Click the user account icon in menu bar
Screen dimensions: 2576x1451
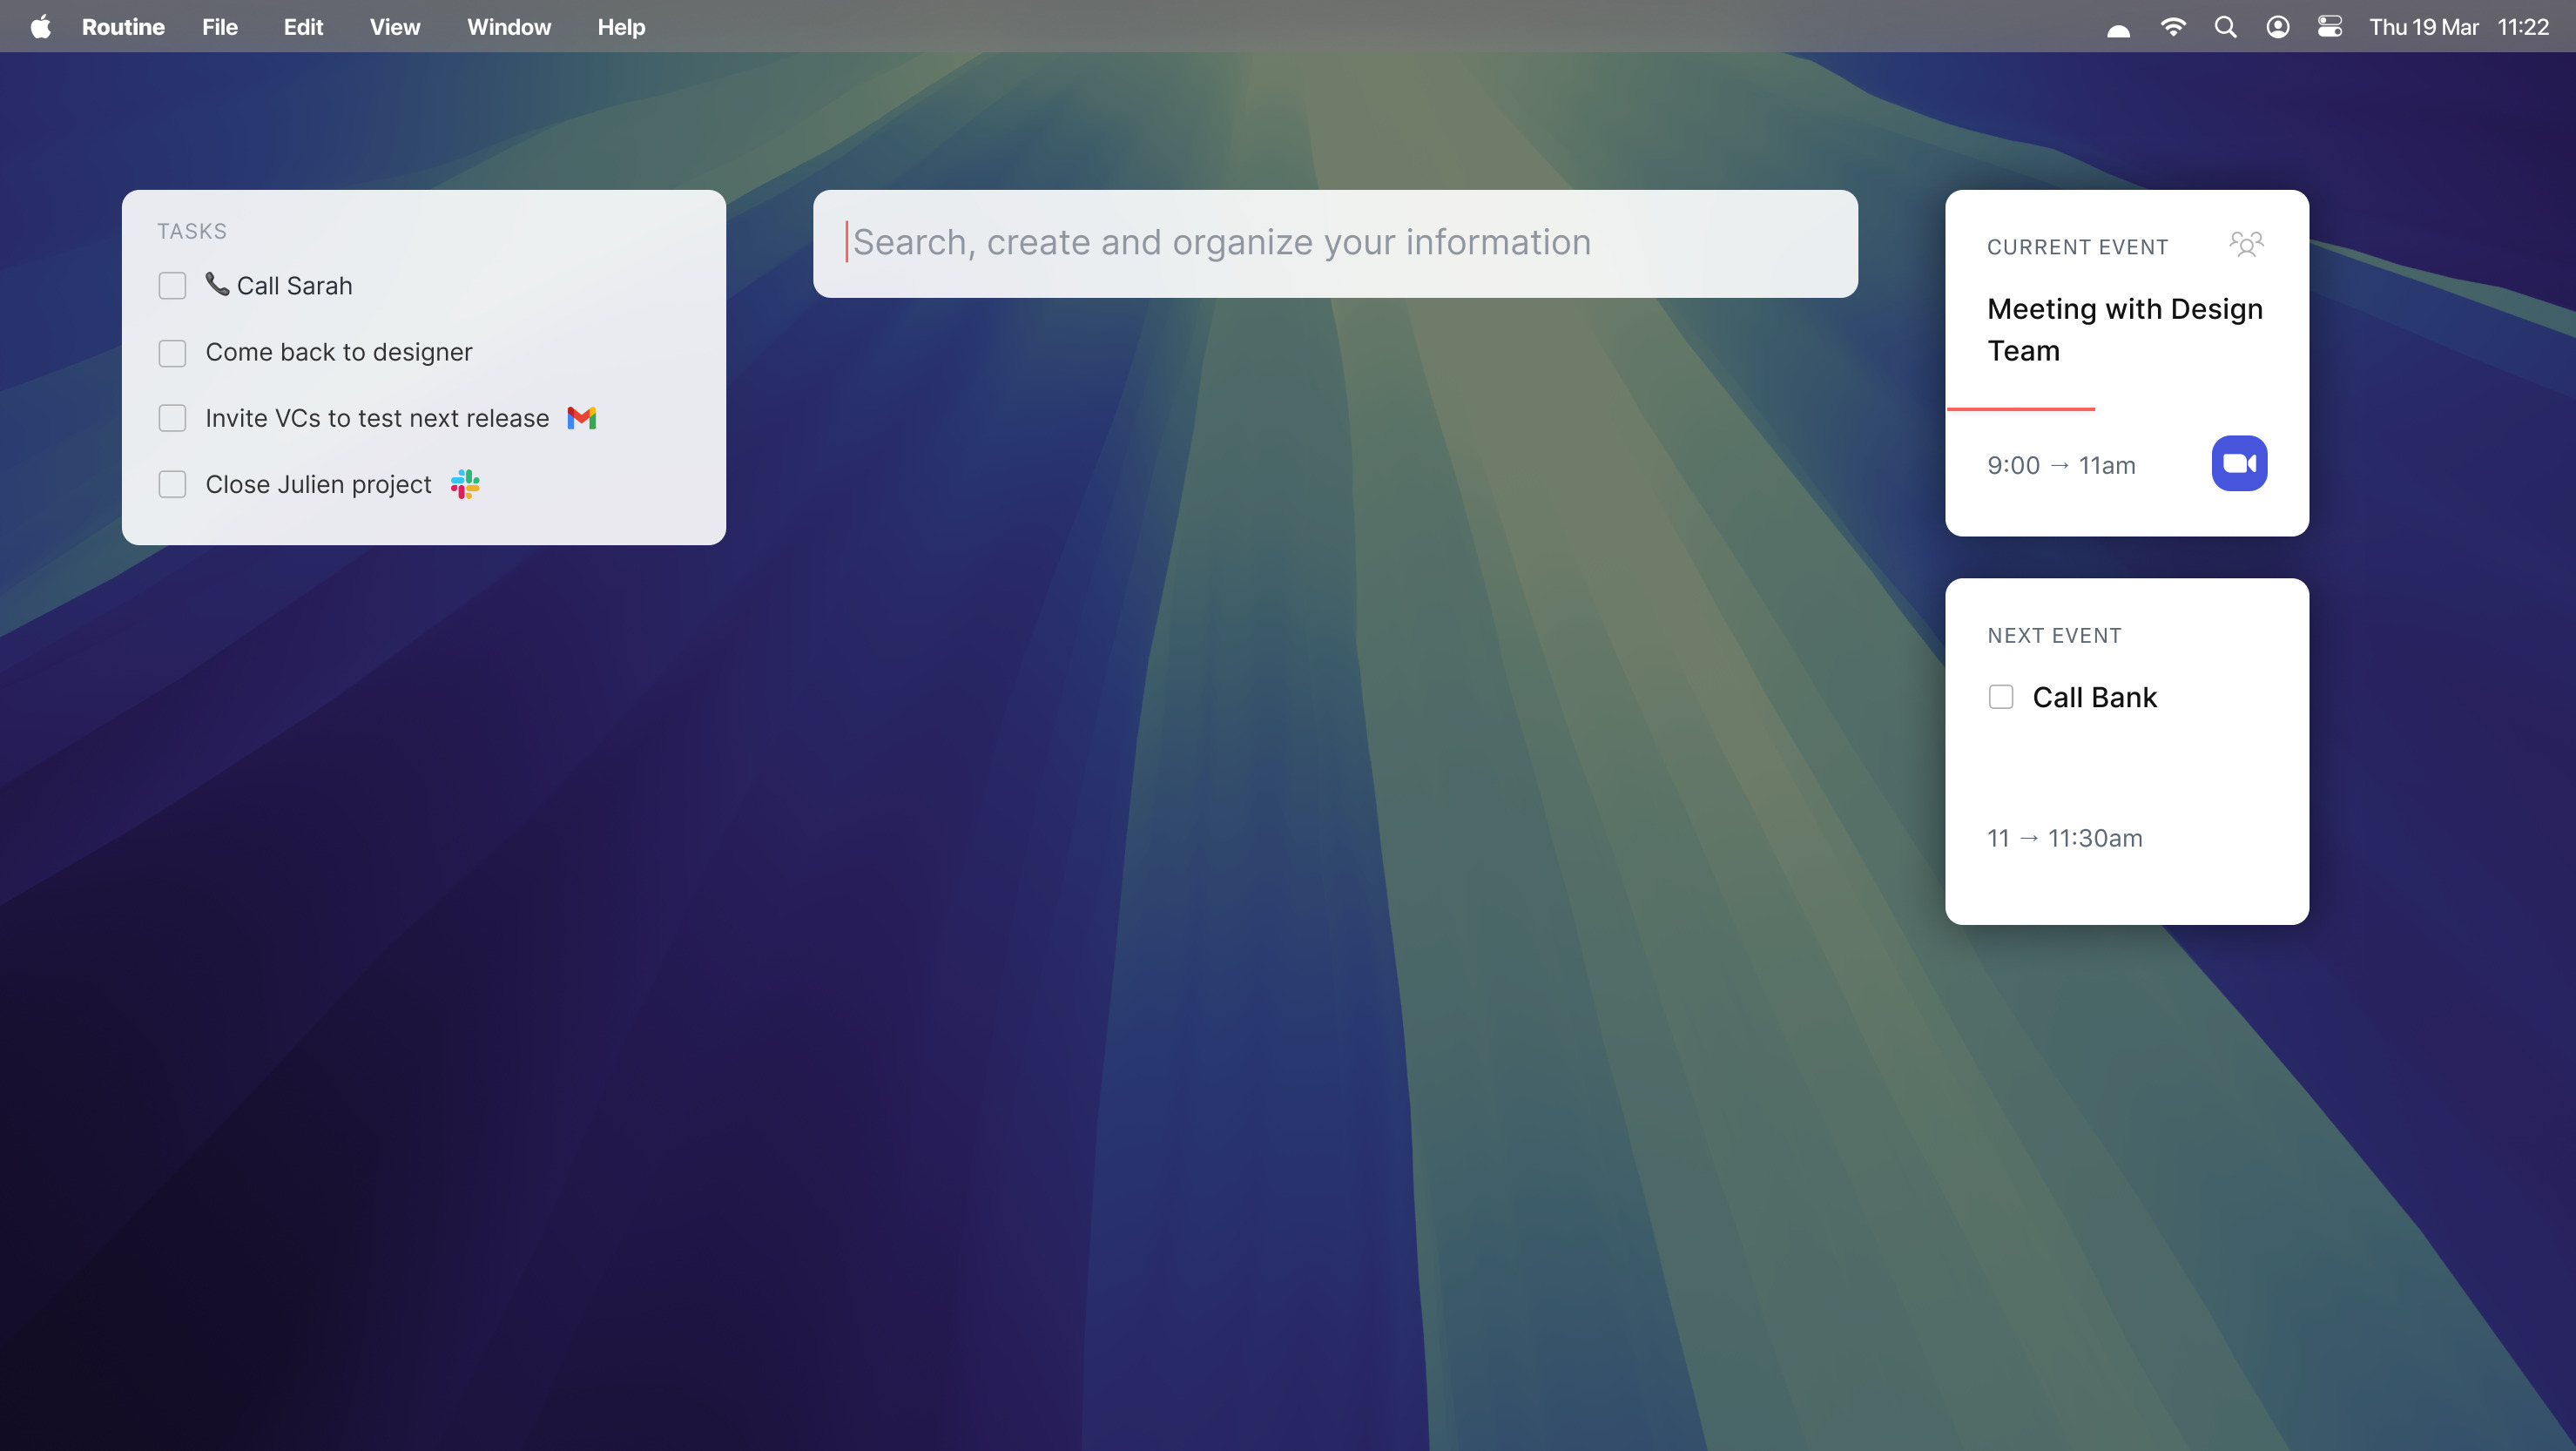pyautogui.click(x=2277, y=27)
